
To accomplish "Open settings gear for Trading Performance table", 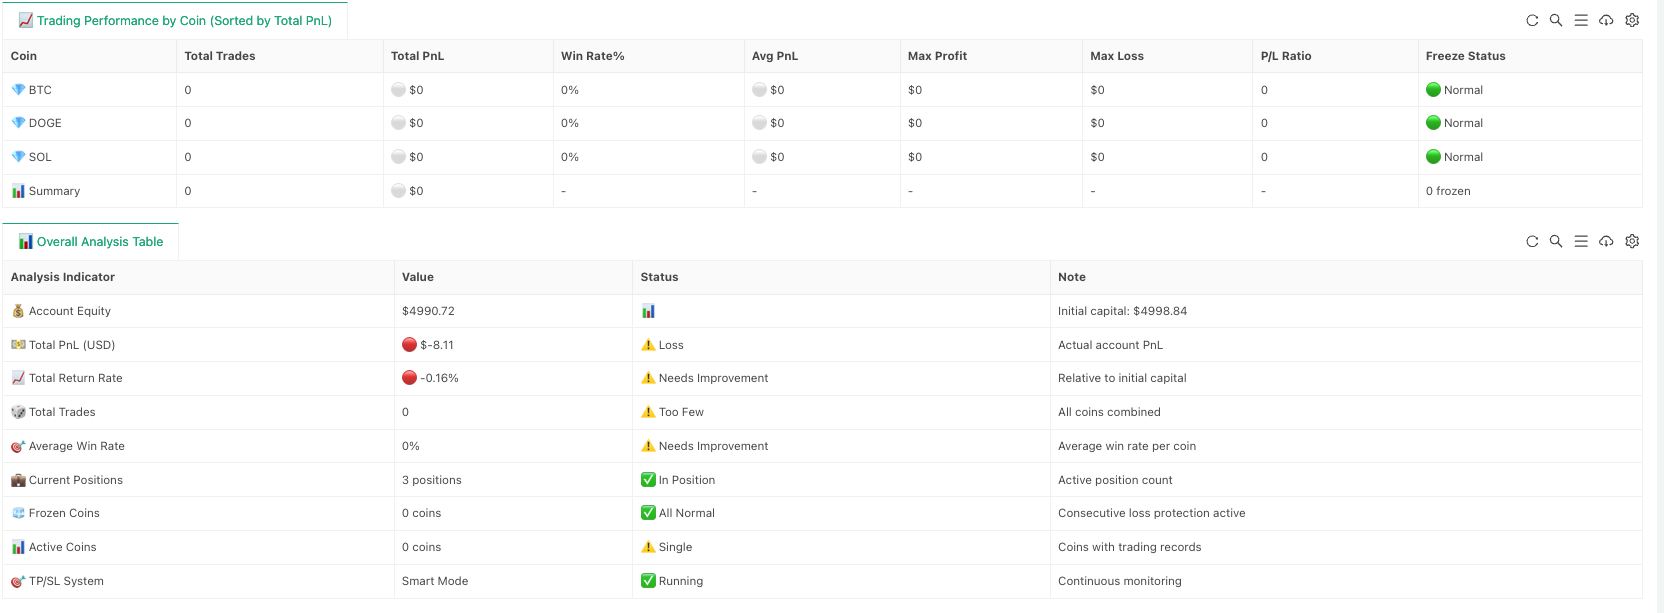I will coord(1632,20).
